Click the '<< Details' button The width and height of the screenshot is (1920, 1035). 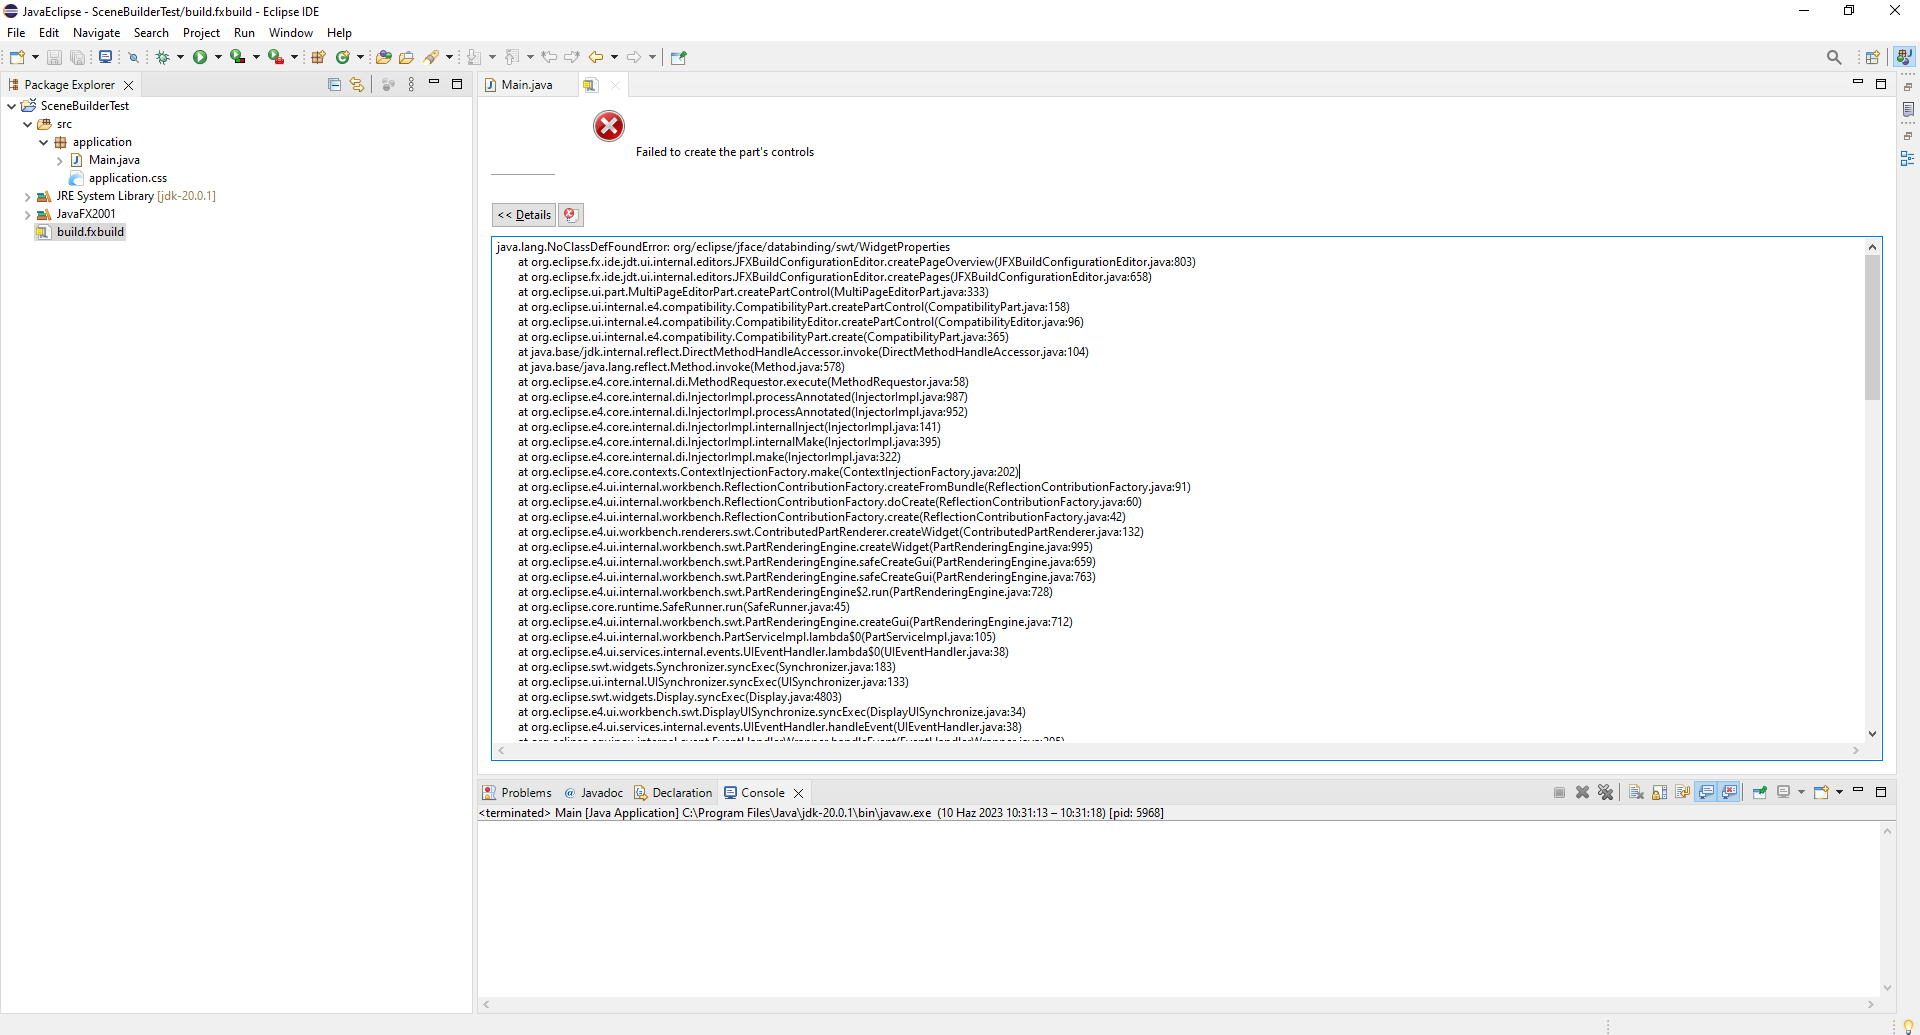click(x=524, y=215)
